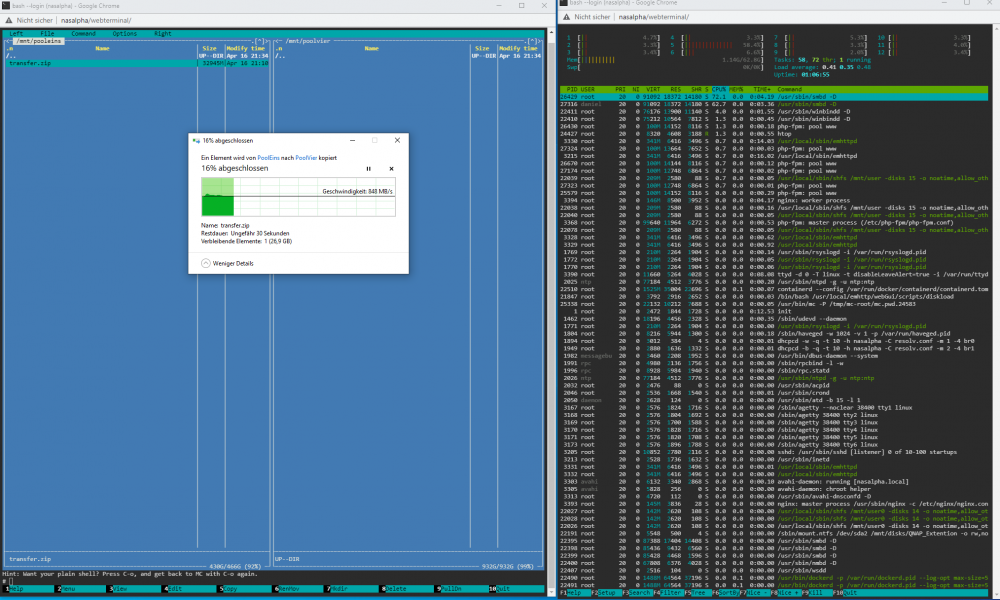
Task: Click htop F6 SortBy
Action: click(725, 593)
